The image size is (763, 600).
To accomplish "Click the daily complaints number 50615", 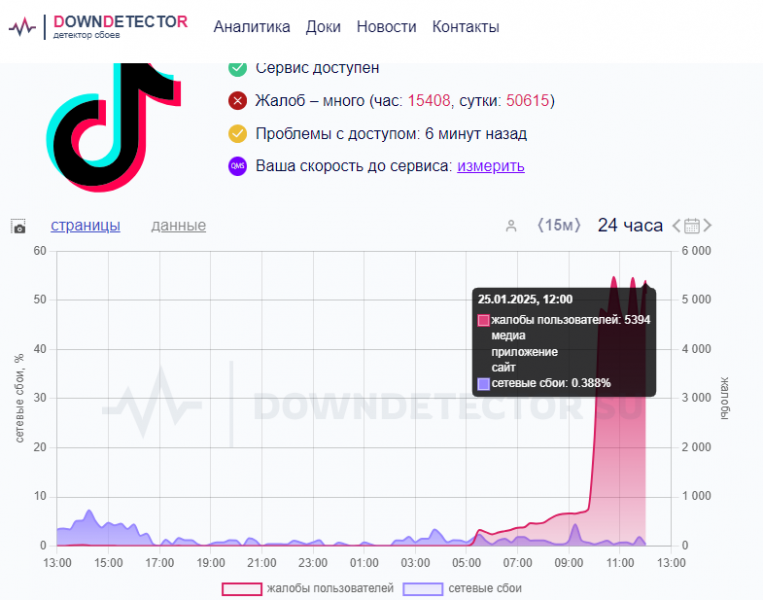I will 527,101.
